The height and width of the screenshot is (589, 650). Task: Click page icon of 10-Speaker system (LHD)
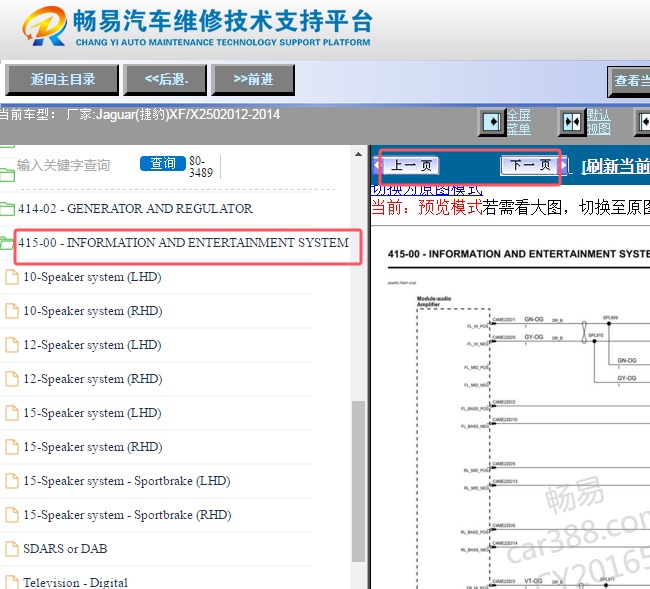click(12, 277)
